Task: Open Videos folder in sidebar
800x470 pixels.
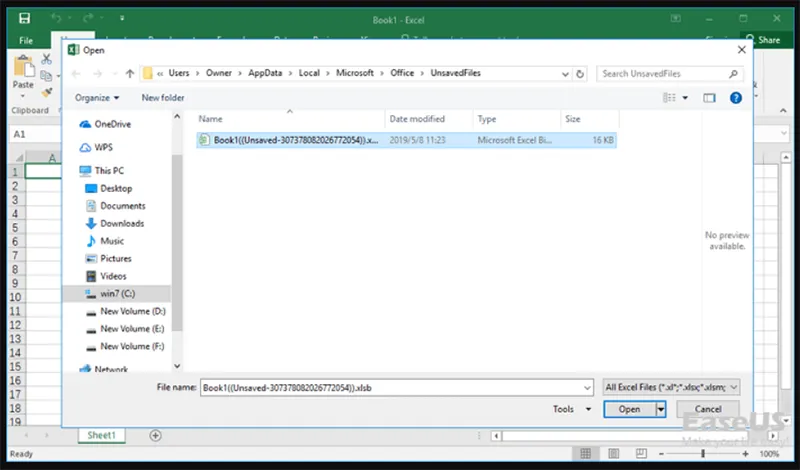Action: click(106, 276)
